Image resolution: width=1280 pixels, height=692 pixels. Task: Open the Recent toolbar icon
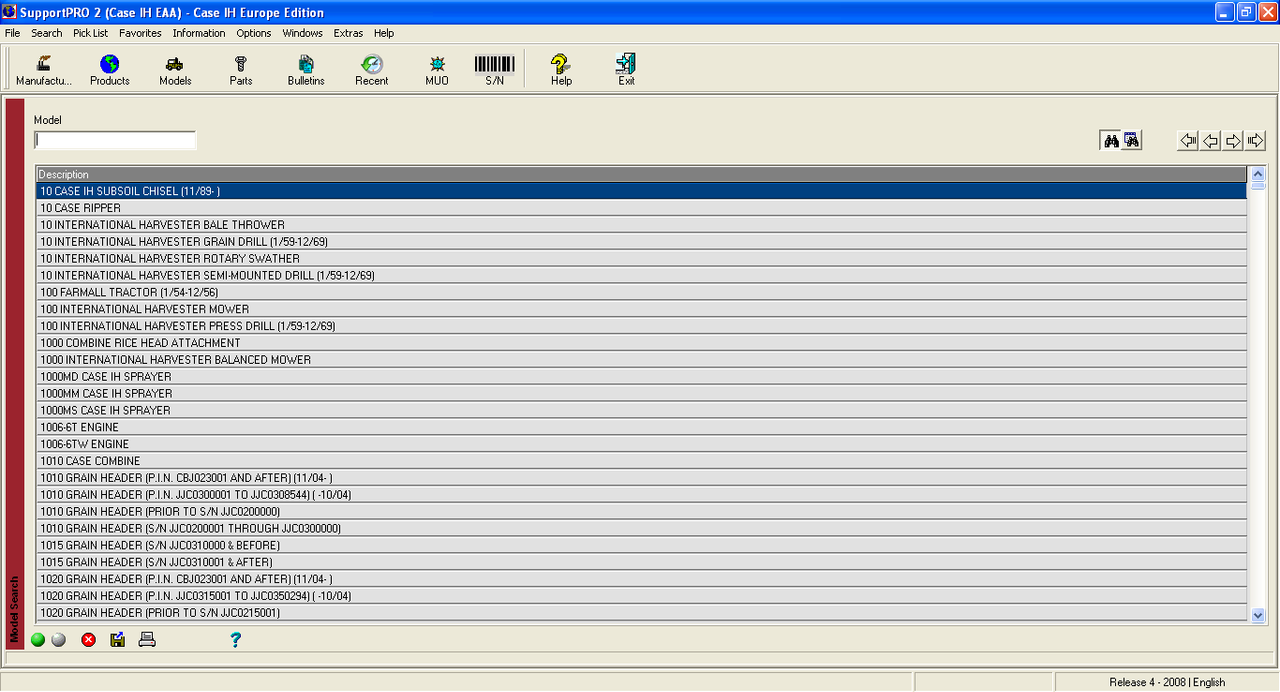(x=372, y=70)
